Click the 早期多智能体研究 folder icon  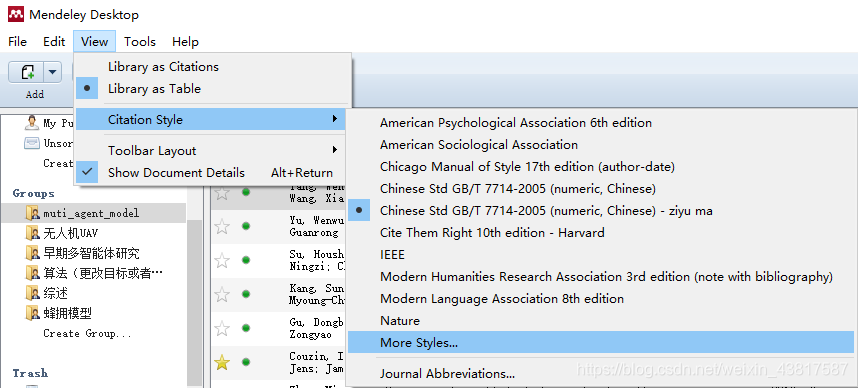tap(33, 253)
